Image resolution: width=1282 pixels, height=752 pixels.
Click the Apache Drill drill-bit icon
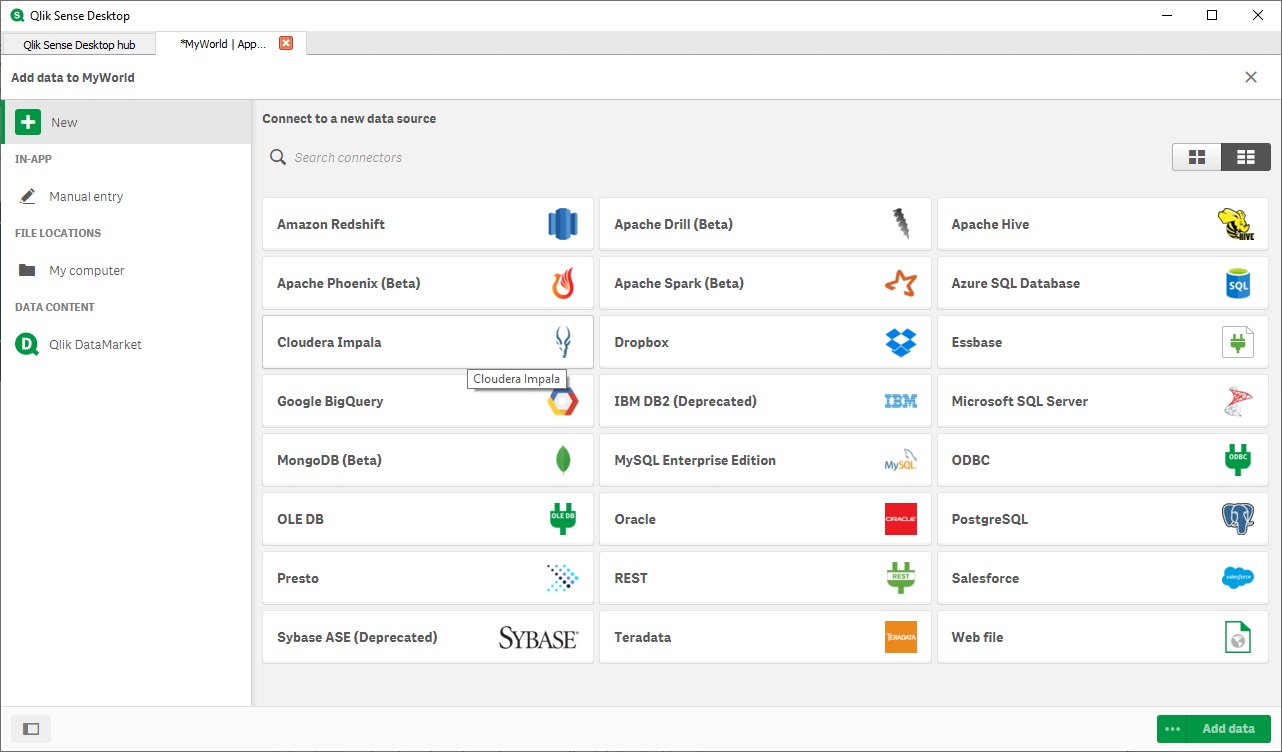tap(901, 224)
